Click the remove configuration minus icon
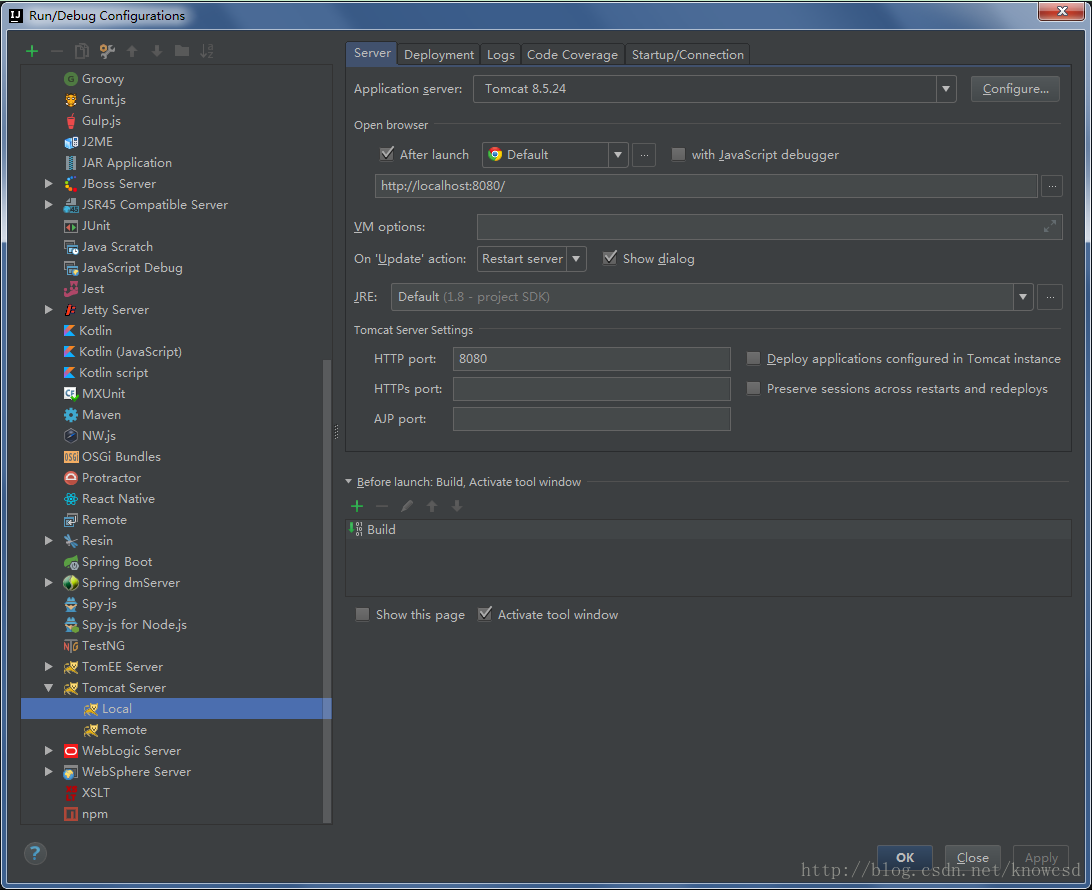 coord(57,51)
